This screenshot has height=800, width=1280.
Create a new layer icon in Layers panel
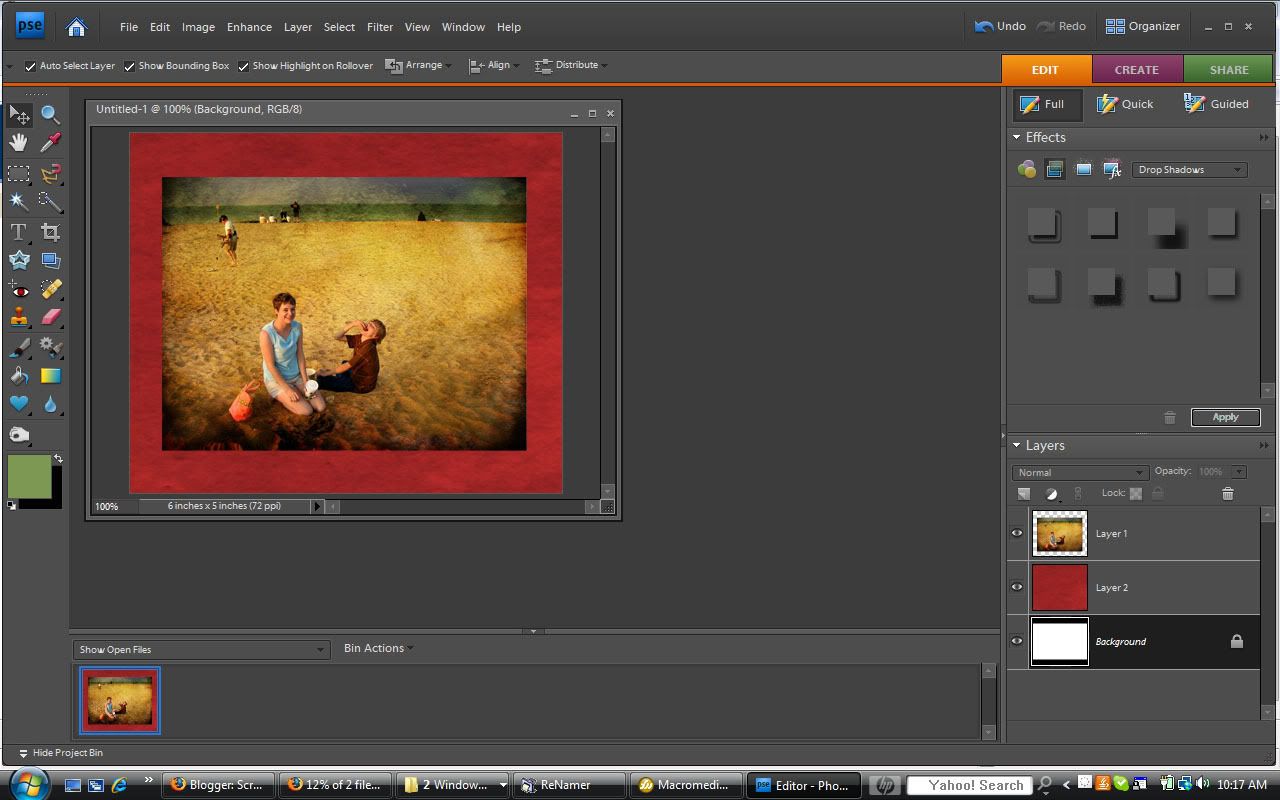click(x=1024, y=493)
